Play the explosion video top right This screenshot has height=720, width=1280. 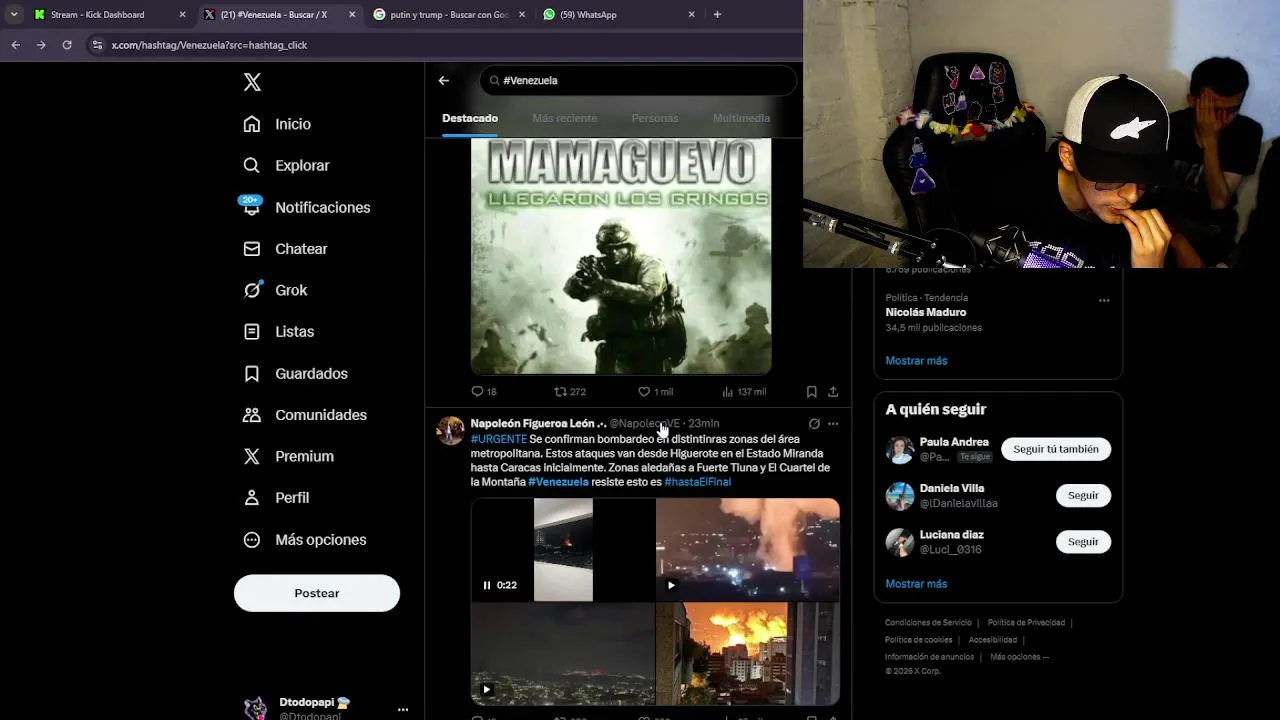[671, 585]
